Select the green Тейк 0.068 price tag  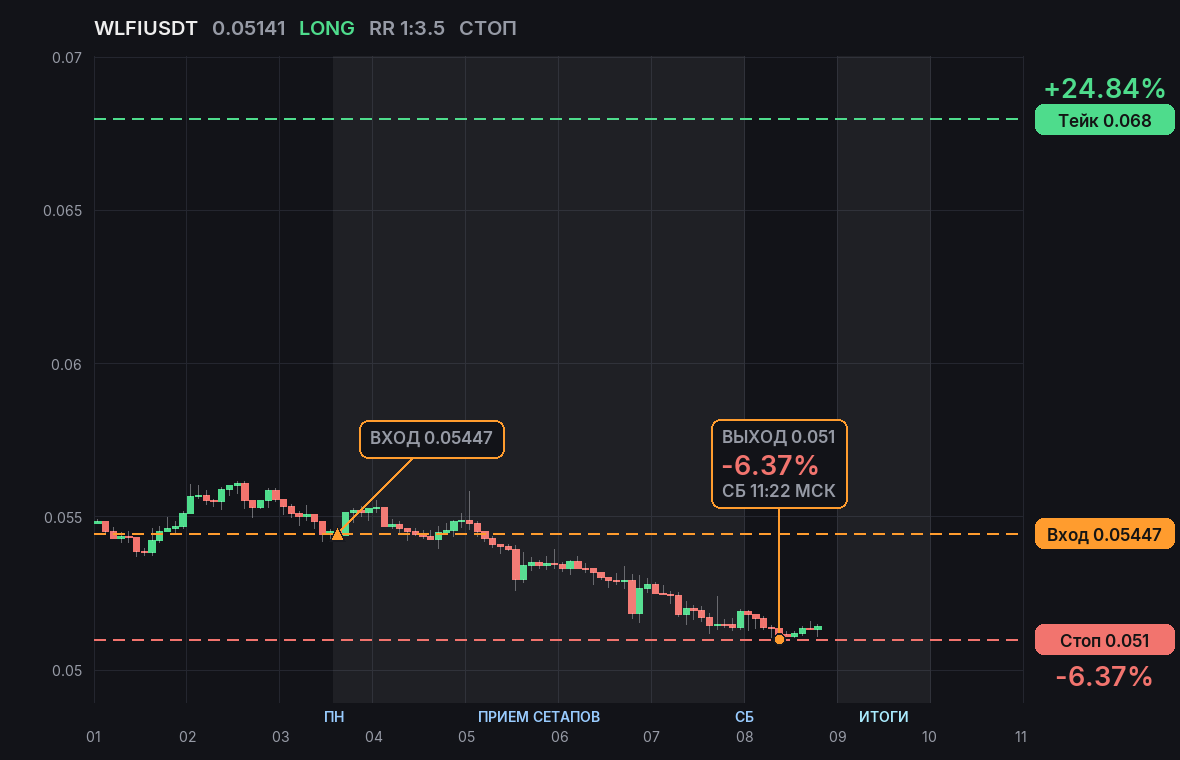(1104, 120)
